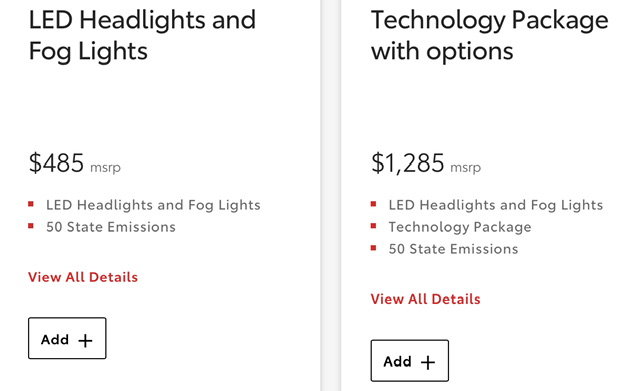640x391 pixels.
Task: Open View All Details for the $485 package
Action: point(83,277)
